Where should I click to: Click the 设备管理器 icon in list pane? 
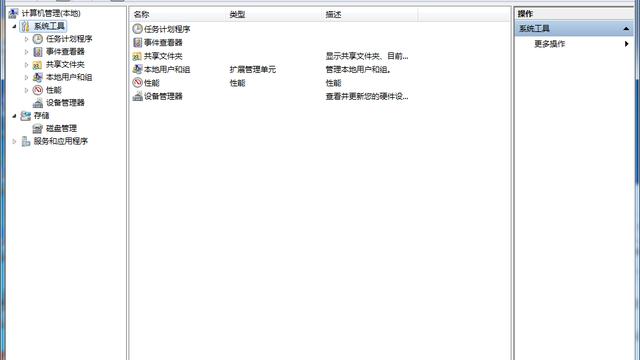tap(138, 96)
